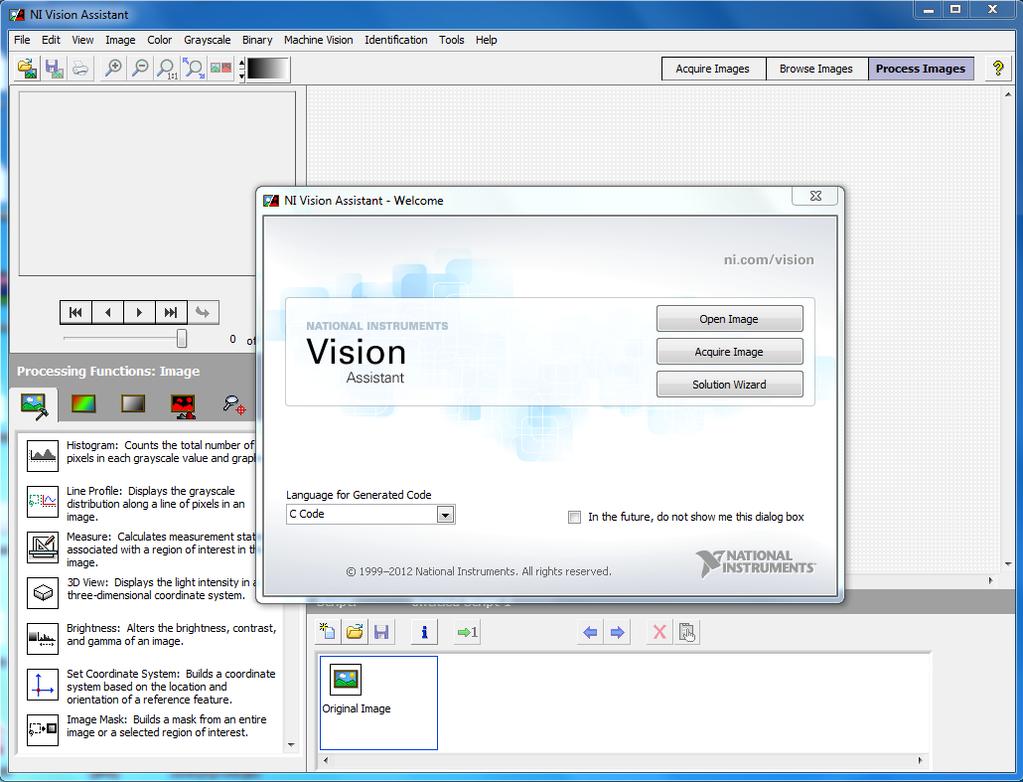
Task: Open the File menu
Action: coord(22,40)
